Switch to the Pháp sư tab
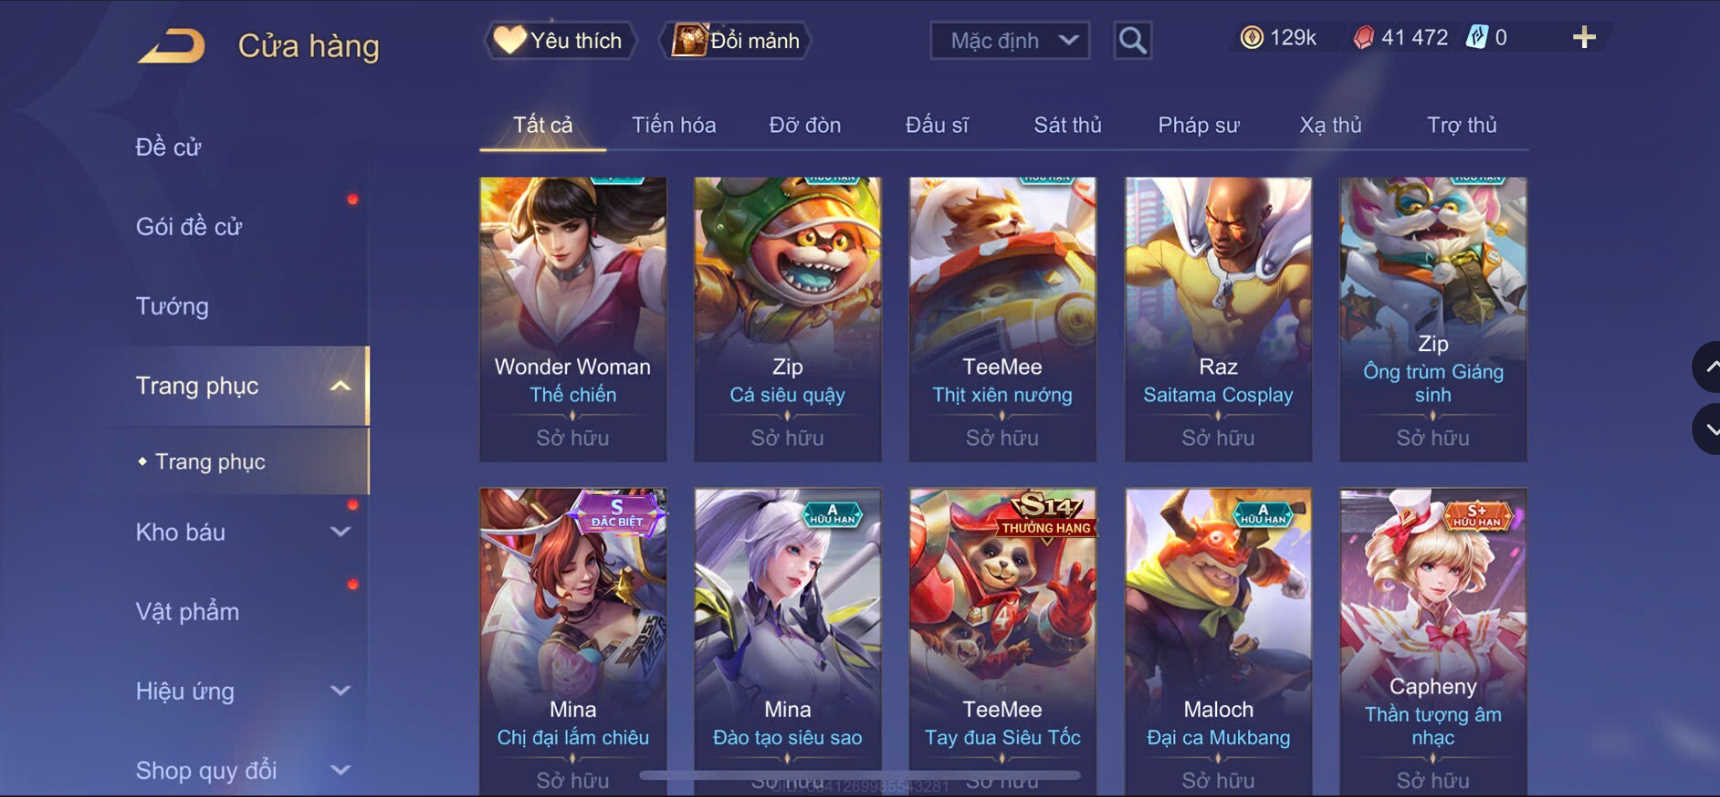The height and width of the screenshot is (797, 1720). coord(1198,125)
